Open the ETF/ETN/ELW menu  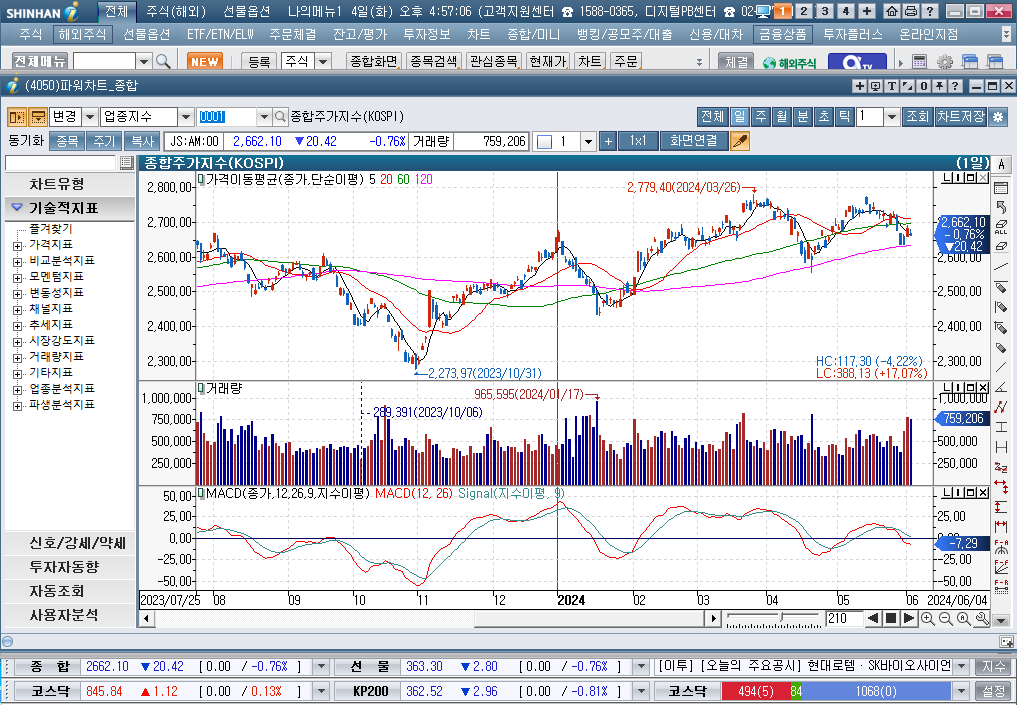coord(221,34)
